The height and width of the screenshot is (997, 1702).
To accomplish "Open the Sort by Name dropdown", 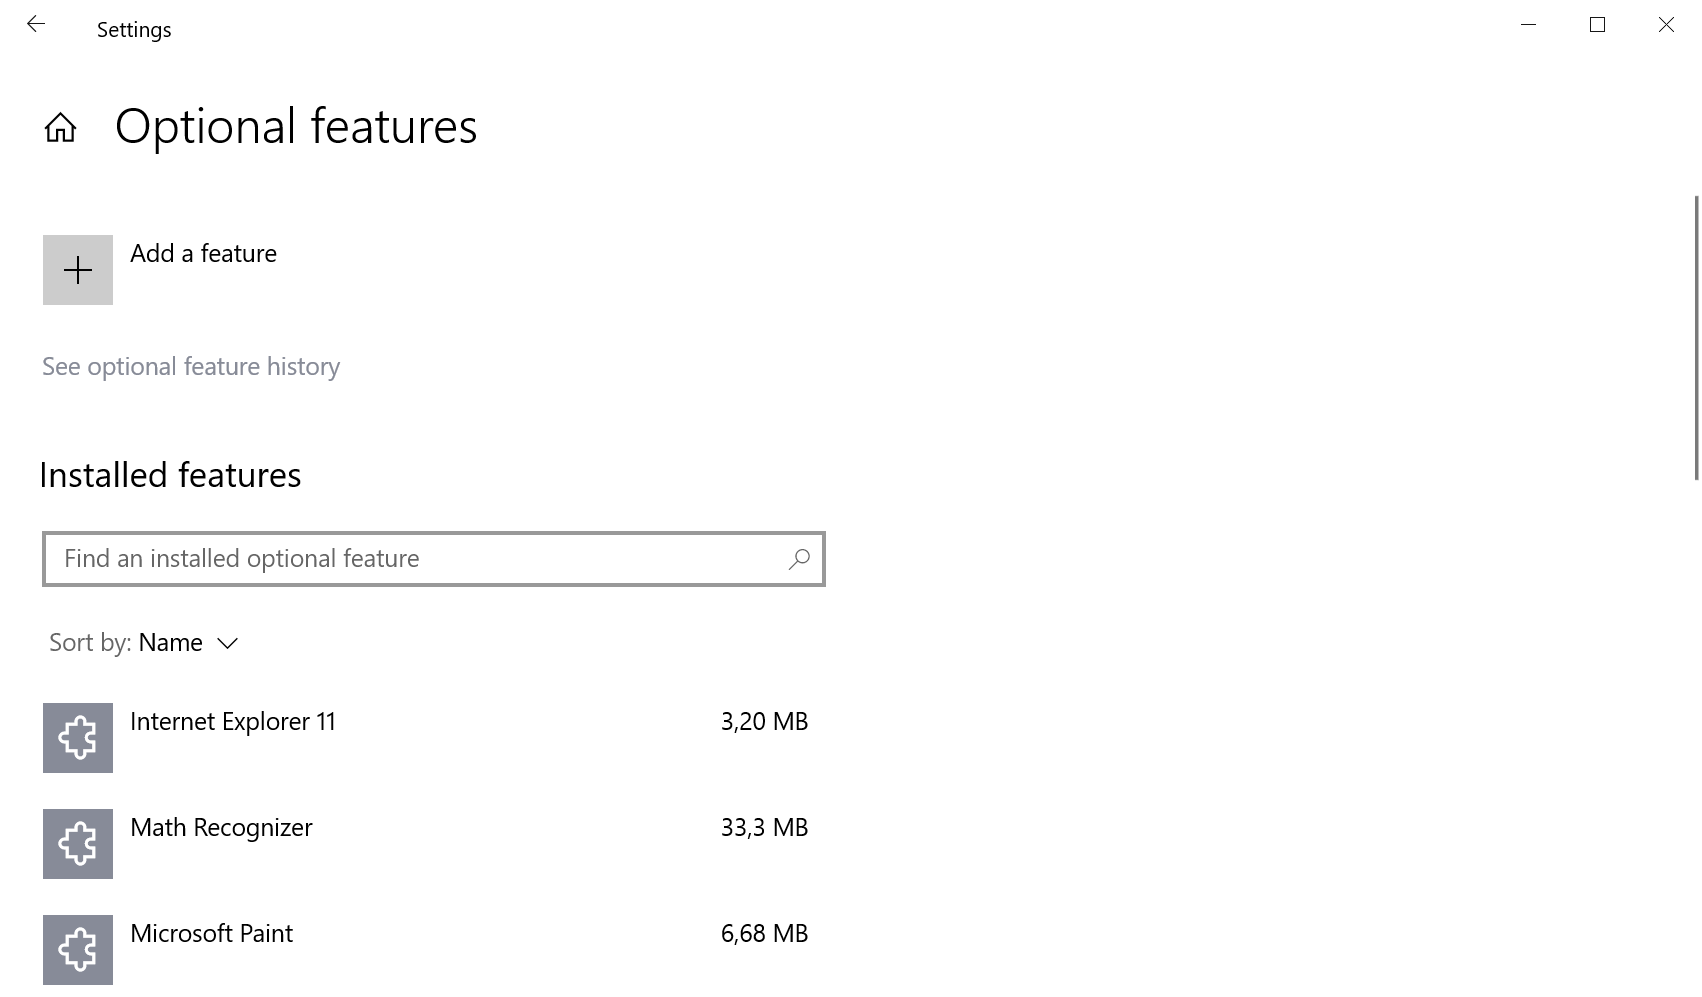I will (x=170, y=643).
